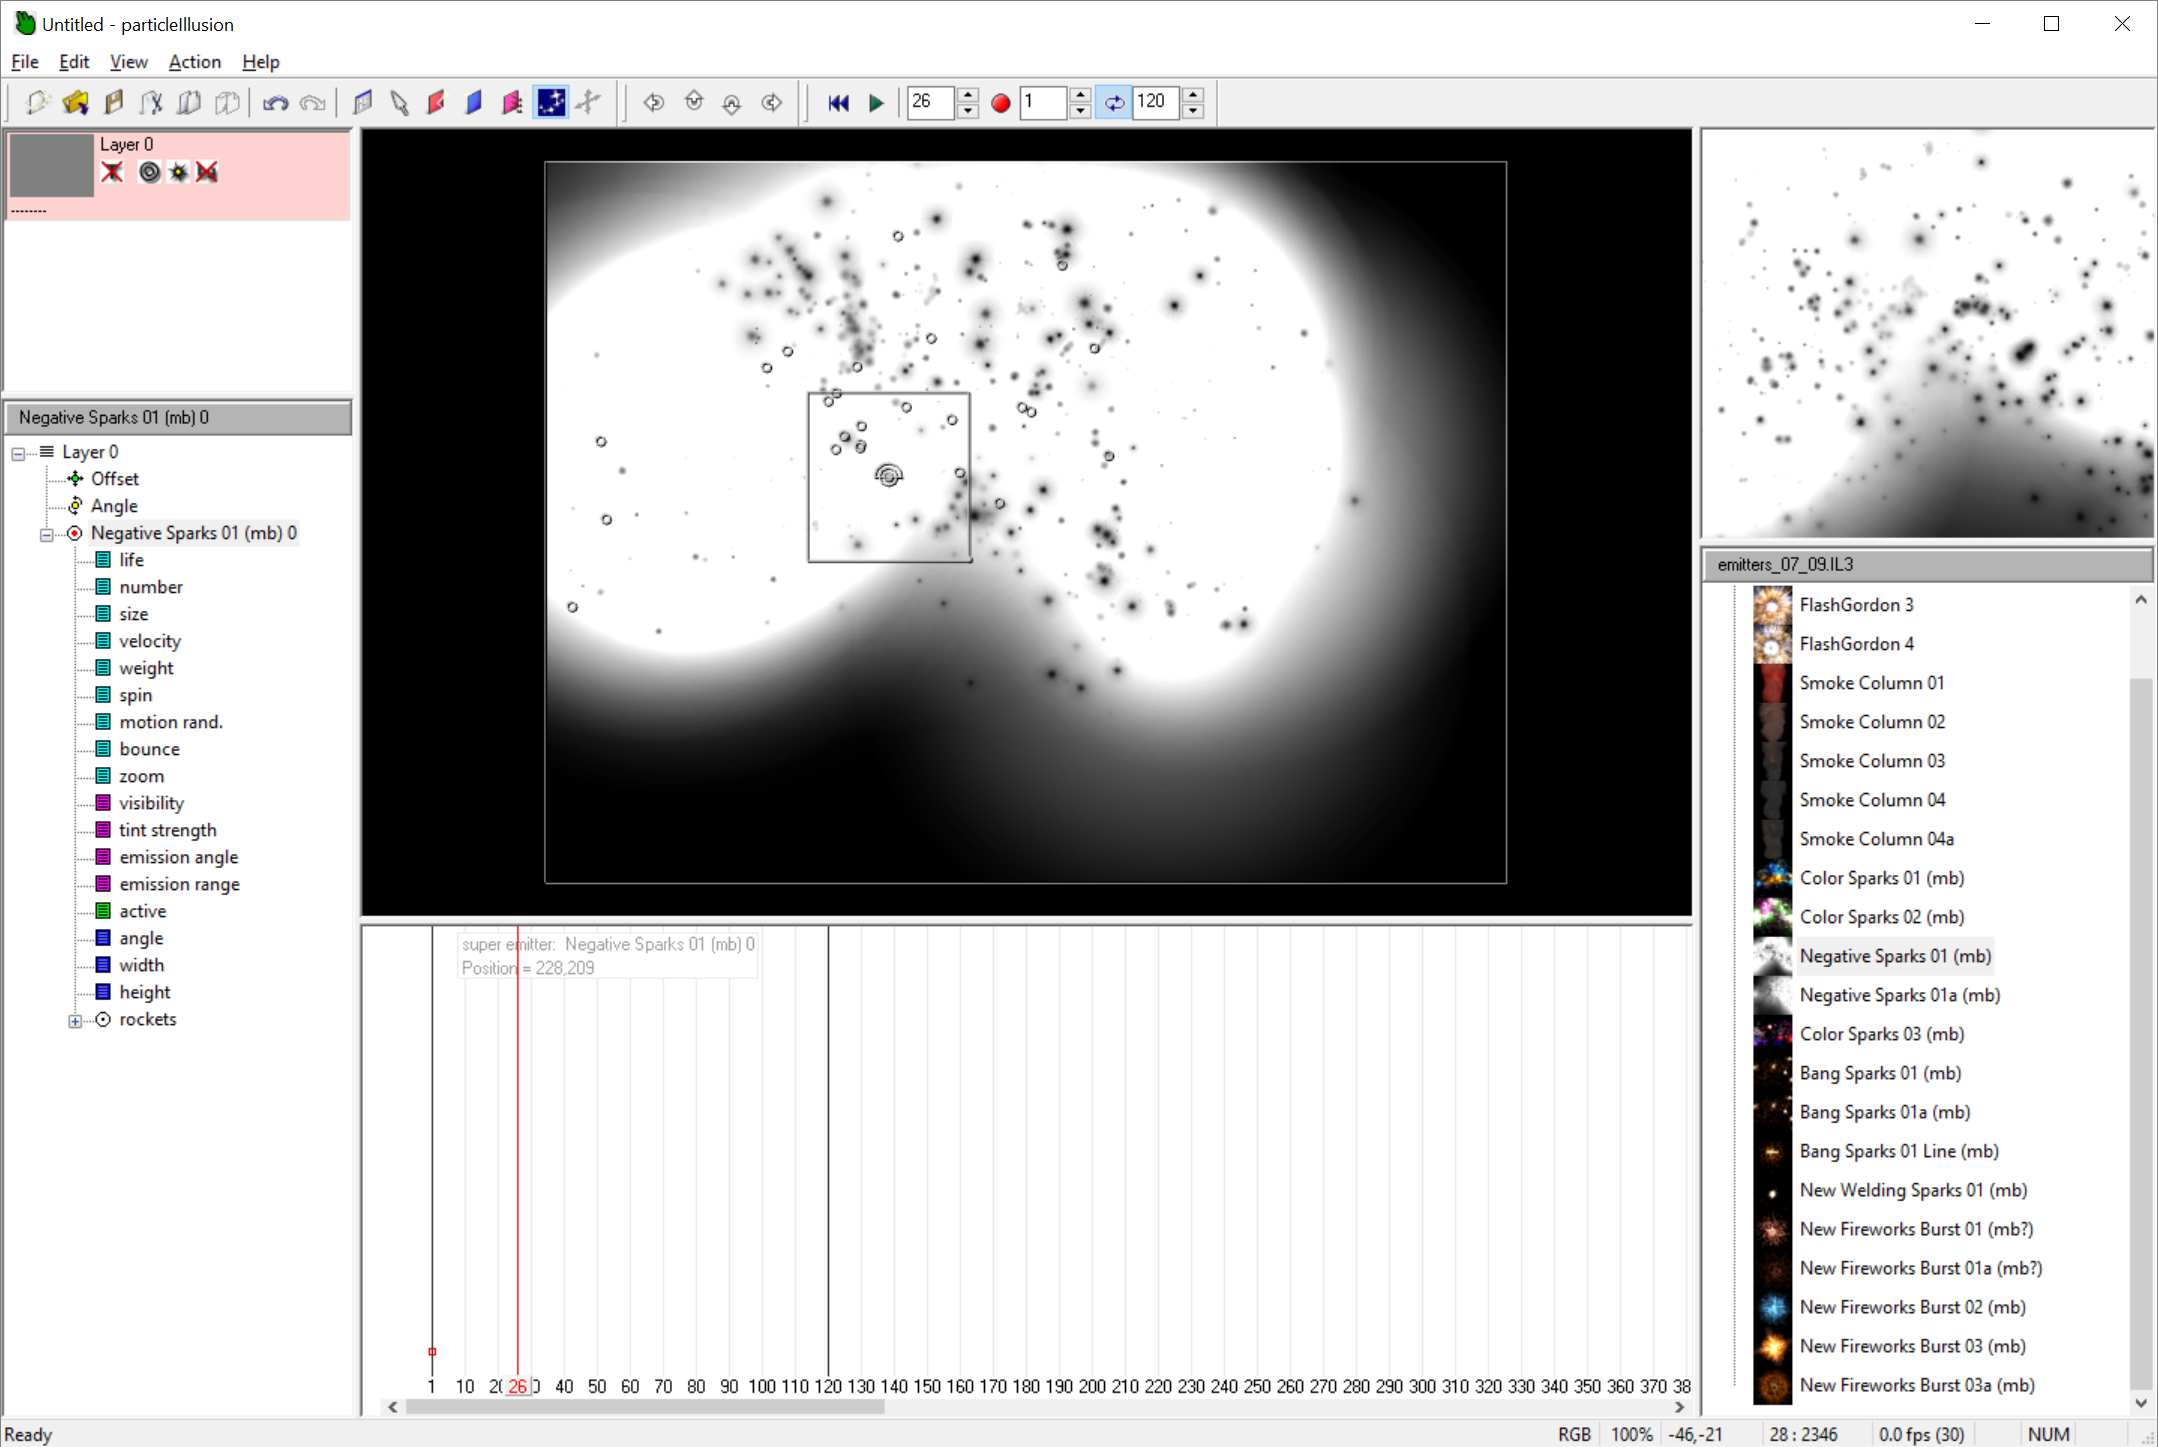Select Smoke Column 02 emitter in library

point(1871,722)
